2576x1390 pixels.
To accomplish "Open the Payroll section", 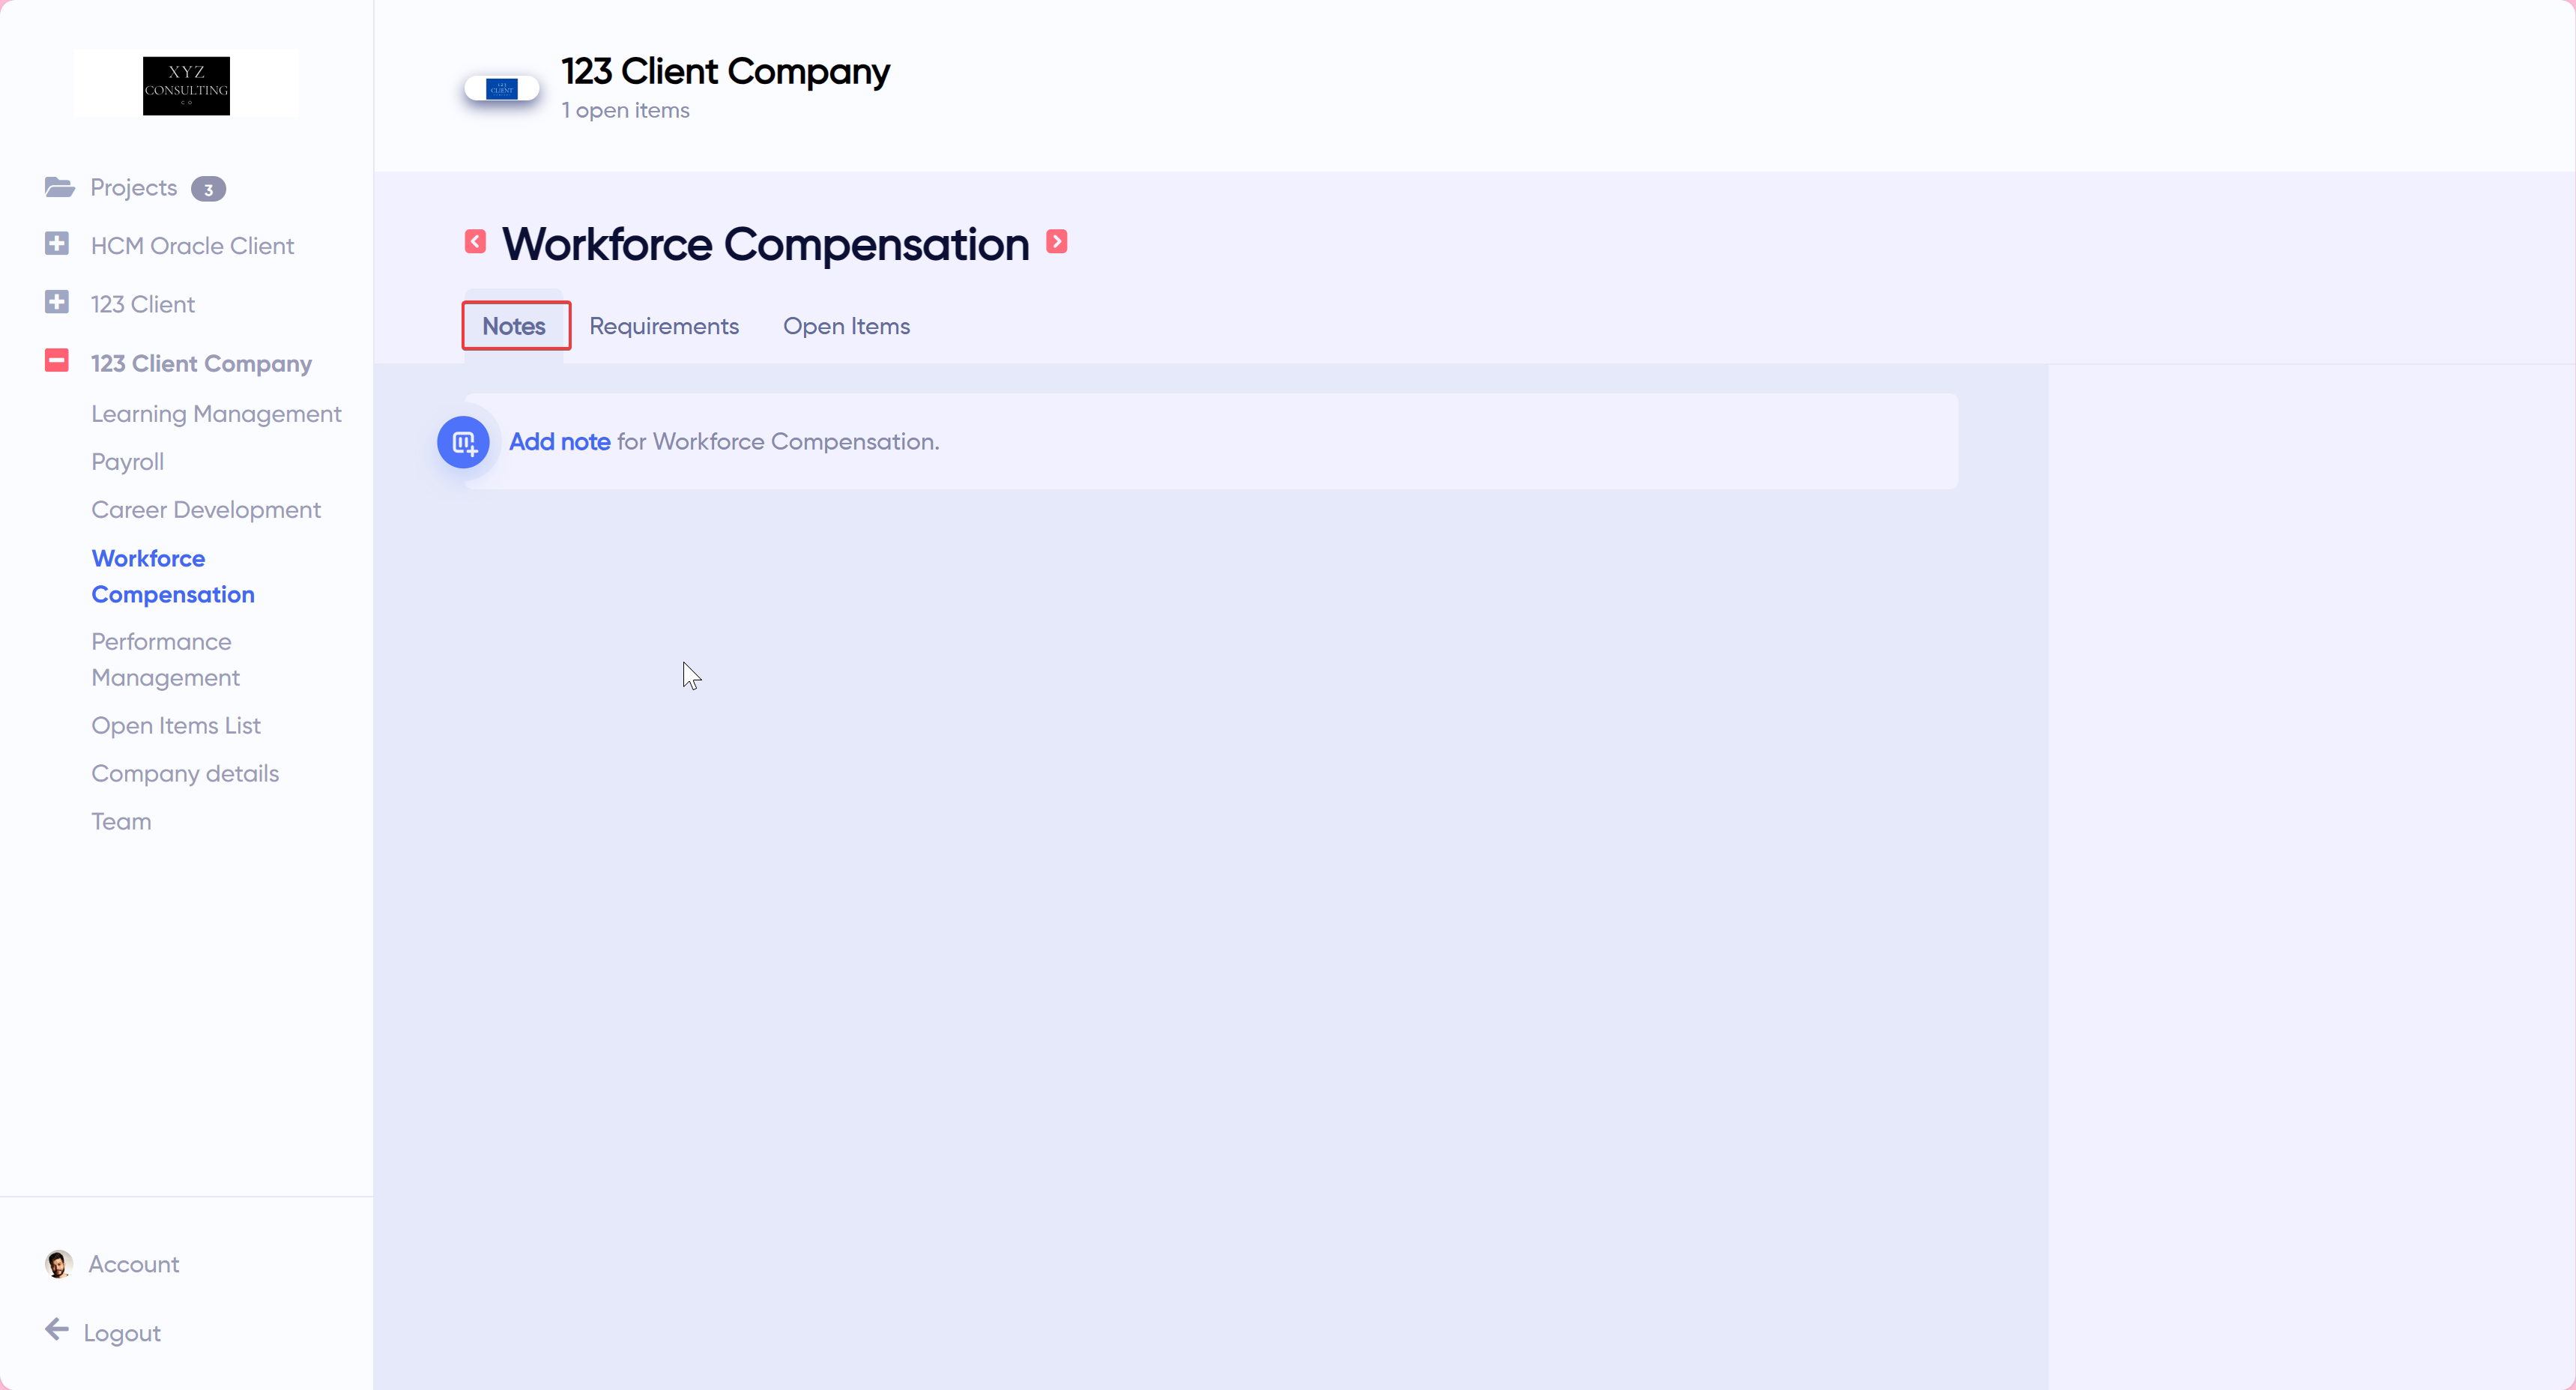I will (x=127, y=462).
